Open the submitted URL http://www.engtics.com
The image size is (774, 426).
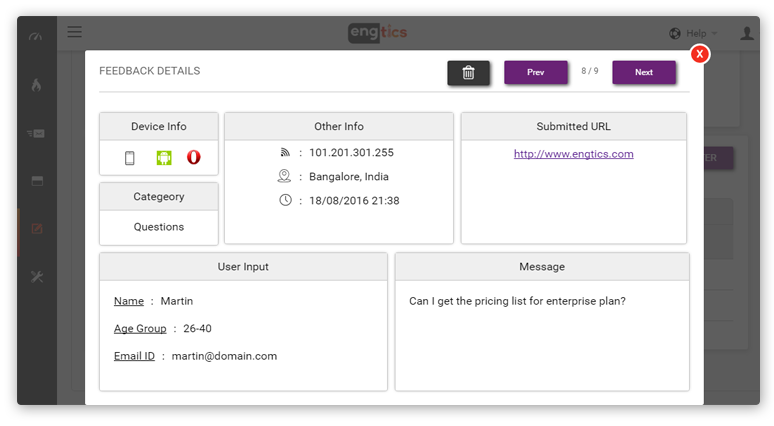coord(573,154)
